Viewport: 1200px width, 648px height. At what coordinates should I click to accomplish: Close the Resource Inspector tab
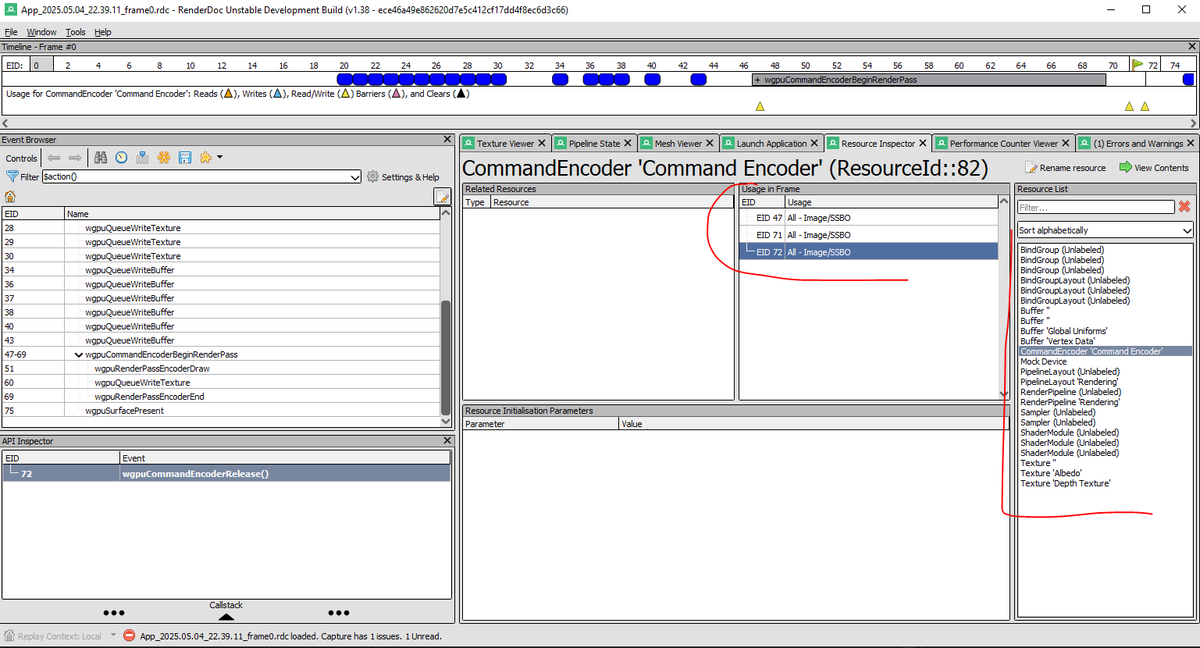point(924,144)
